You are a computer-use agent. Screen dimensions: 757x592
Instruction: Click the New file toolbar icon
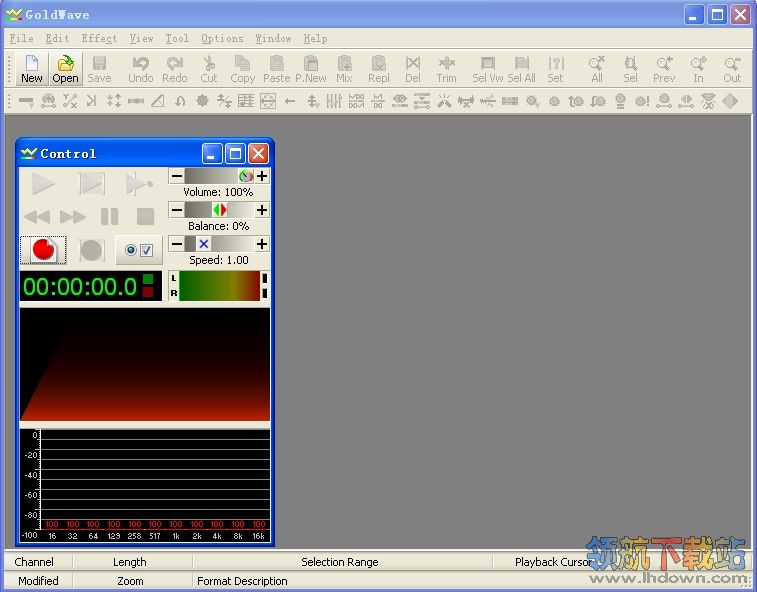click(31, 69)
